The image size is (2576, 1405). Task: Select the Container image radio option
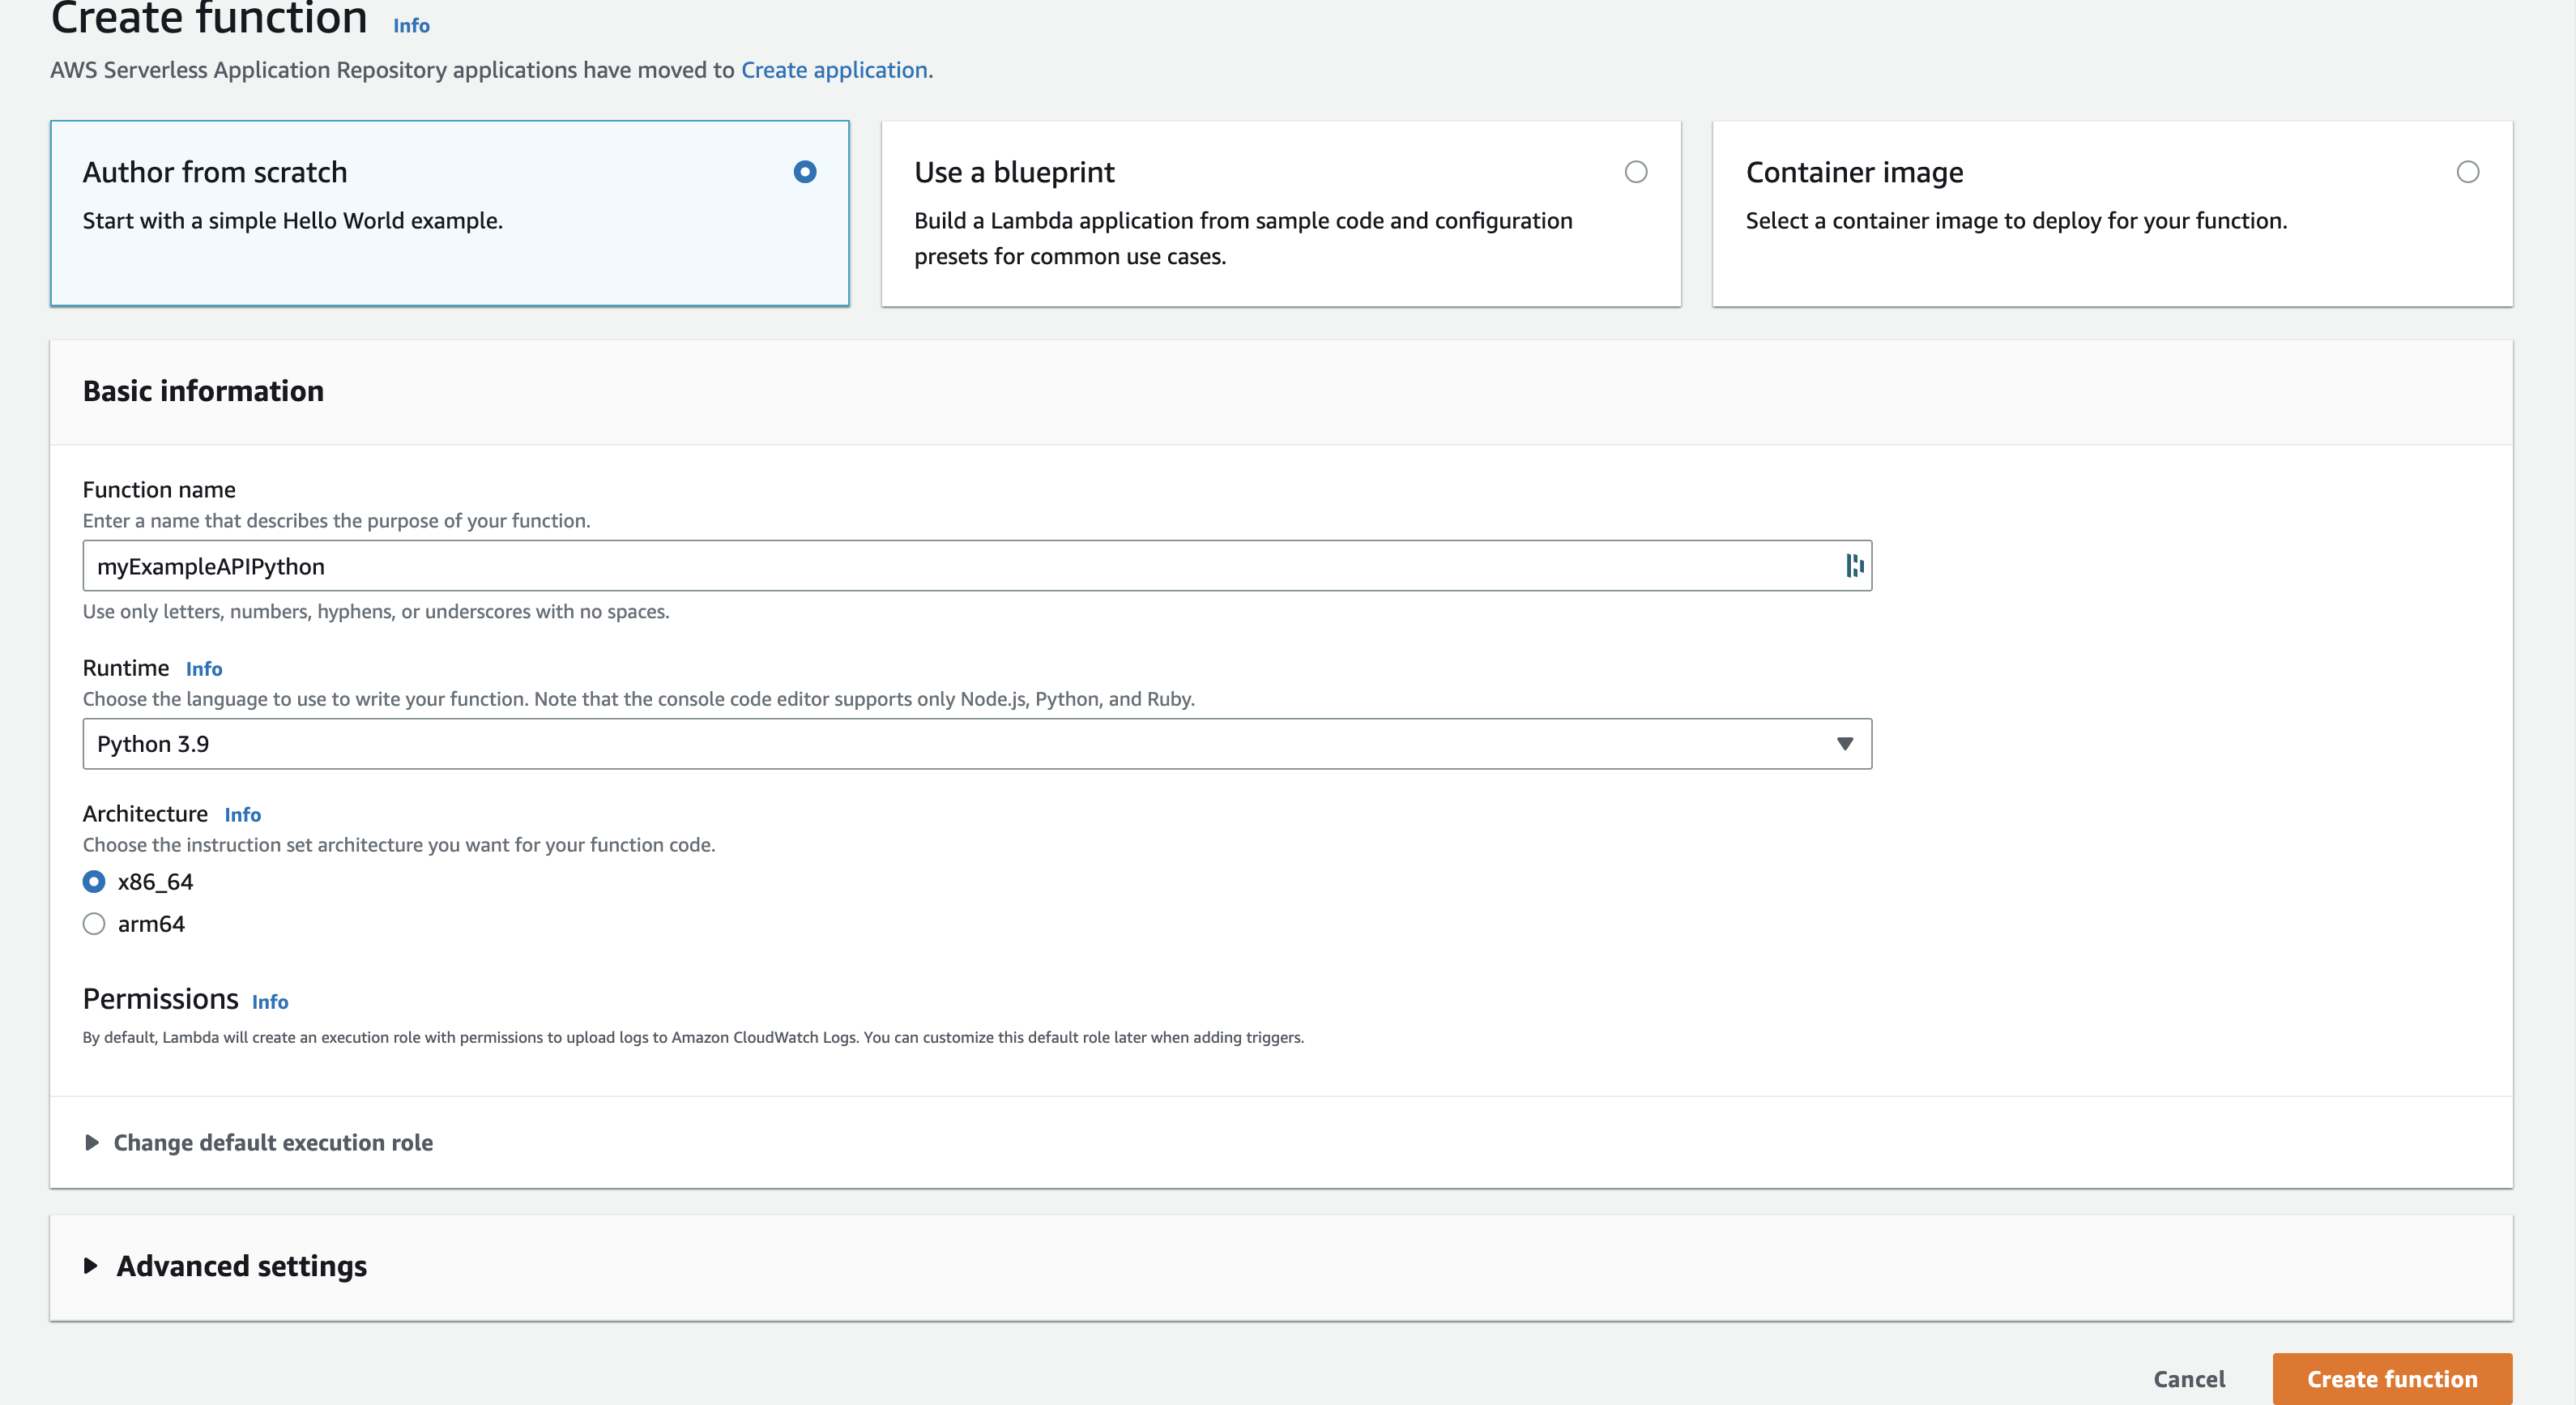pyautogui.click(x=2468, y=172)
